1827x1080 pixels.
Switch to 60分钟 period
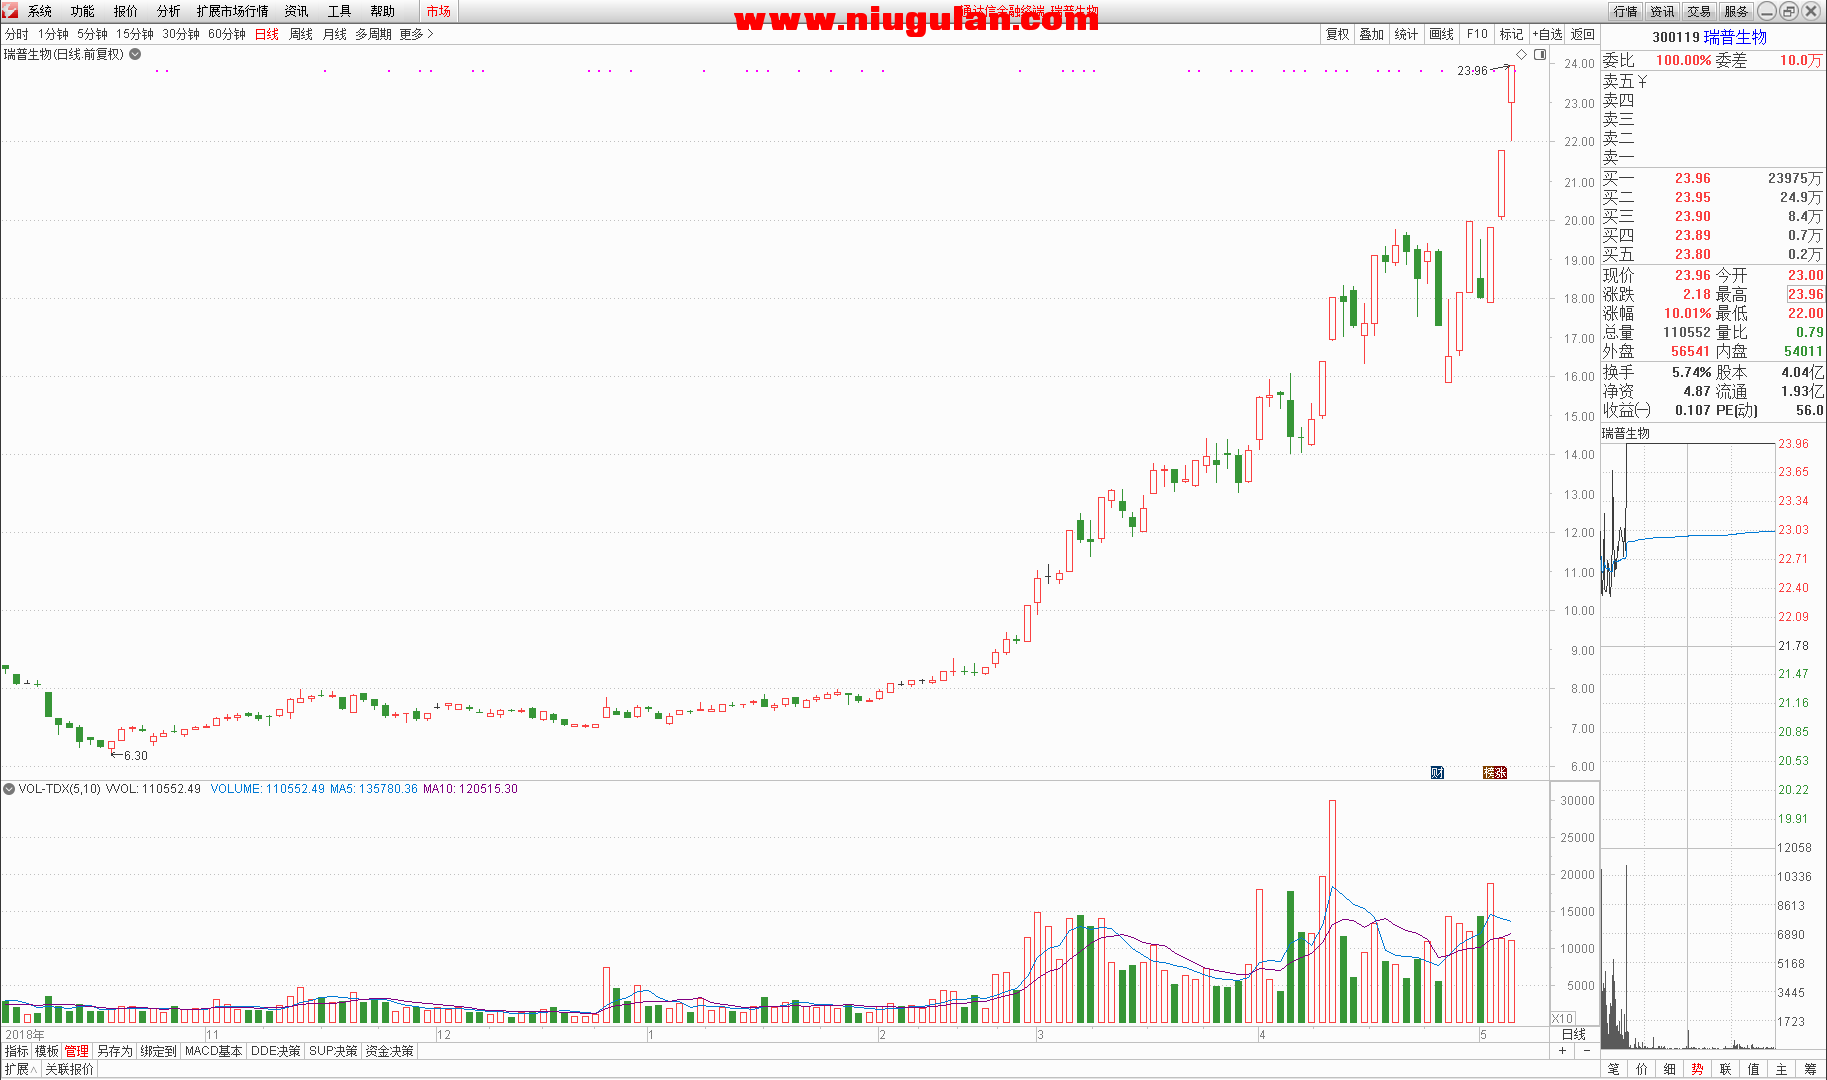227,34
